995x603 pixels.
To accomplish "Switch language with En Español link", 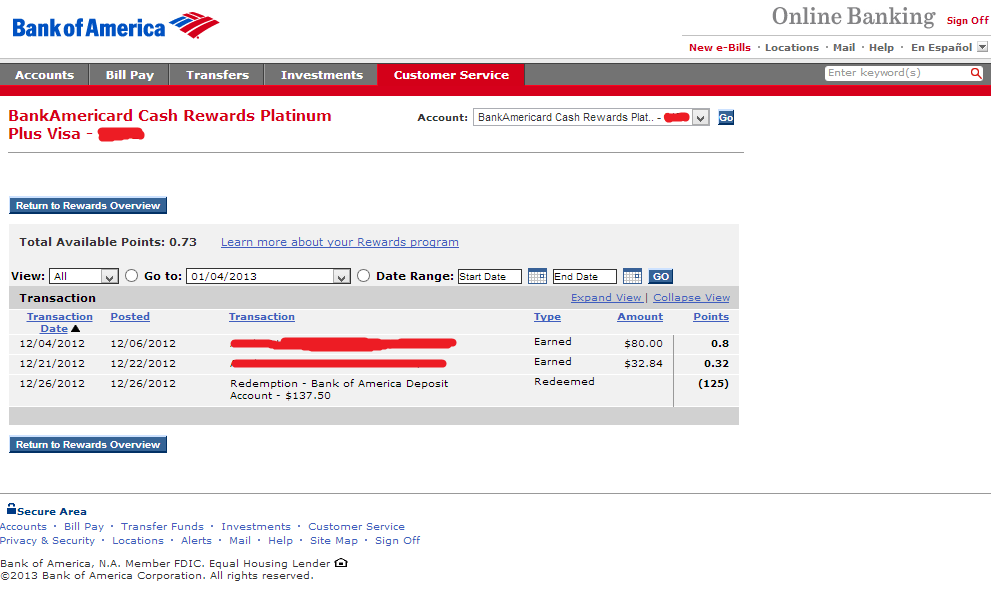I will coord(942,47).
